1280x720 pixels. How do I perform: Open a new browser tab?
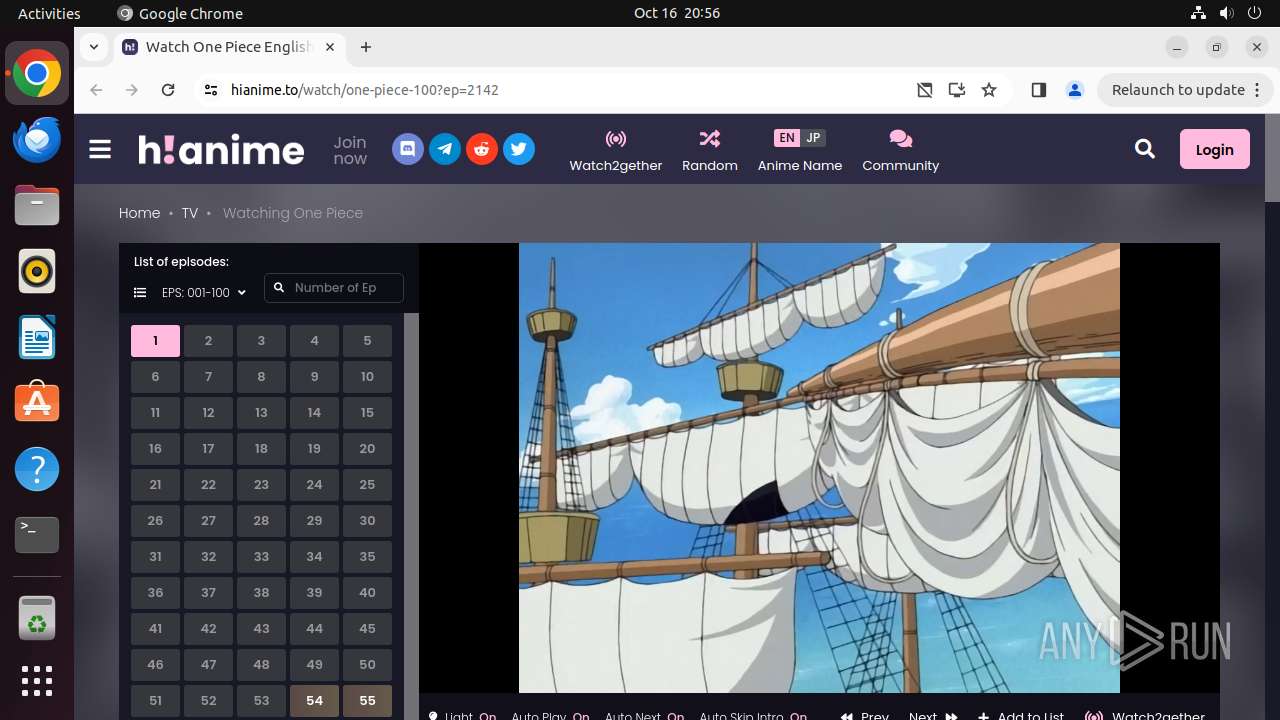pyautogui.click(x=366, y=47)
